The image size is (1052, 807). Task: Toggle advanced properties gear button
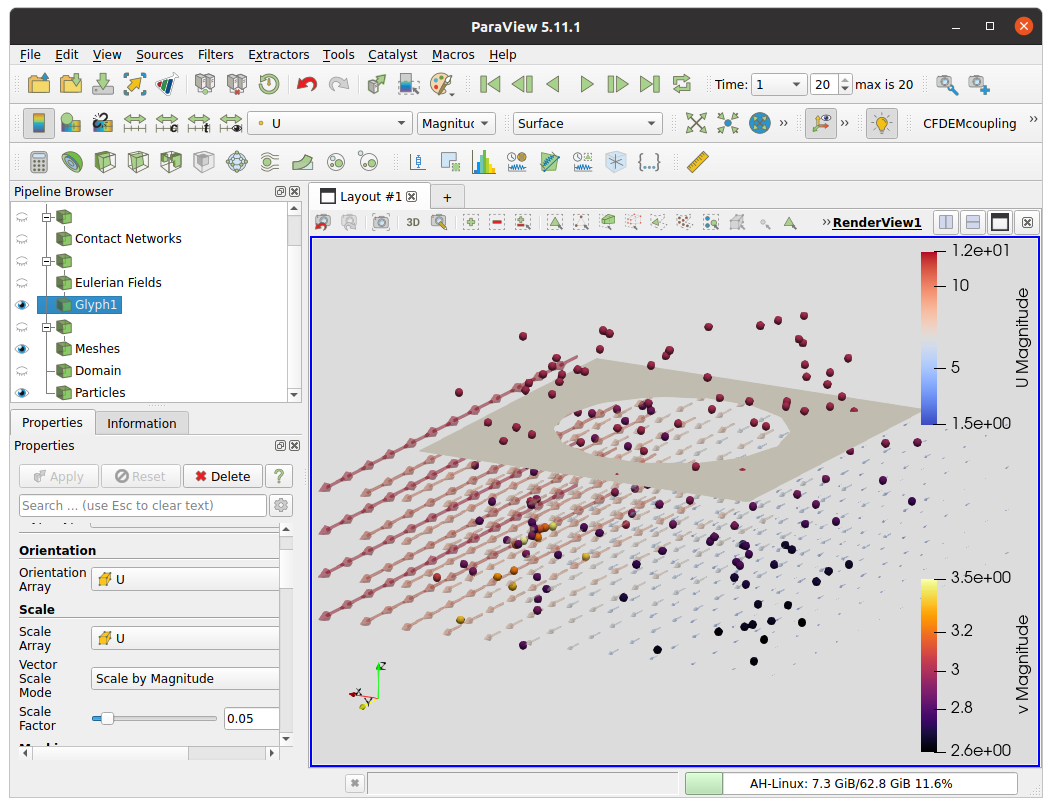pyautogui.click(x=281, y=505)
